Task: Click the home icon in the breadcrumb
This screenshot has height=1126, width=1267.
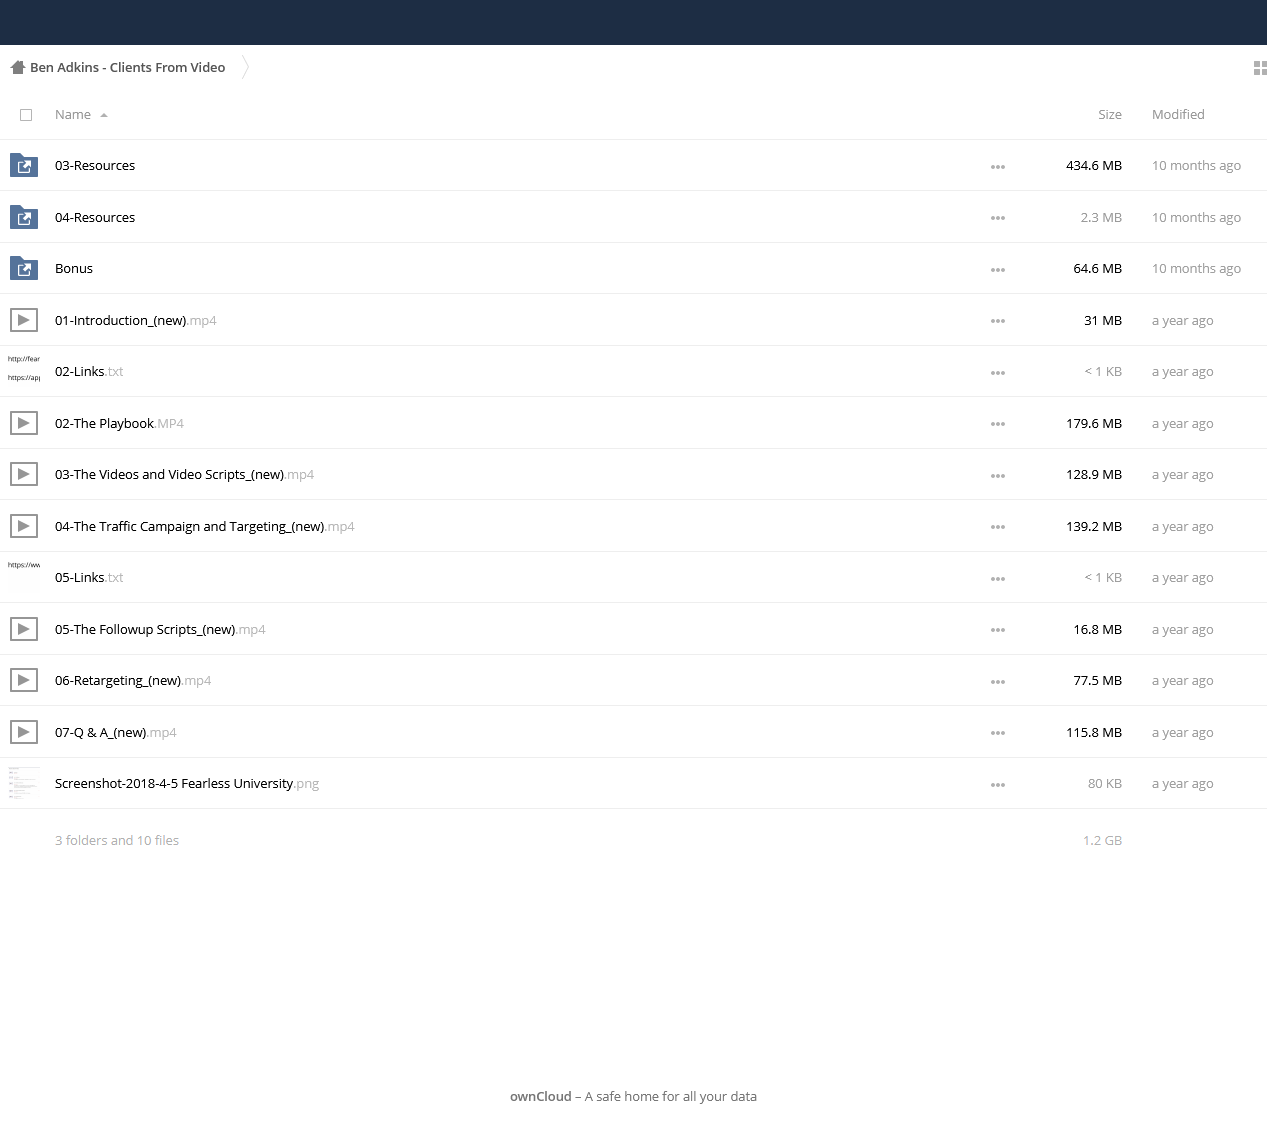Action: tap(17, 68)
